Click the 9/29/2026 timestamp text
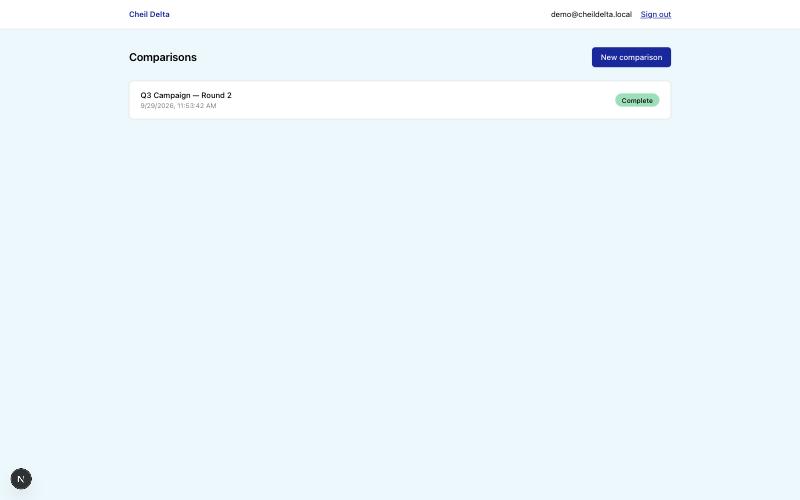The height and width of the screenshot is (500, 800). [178, 106]
